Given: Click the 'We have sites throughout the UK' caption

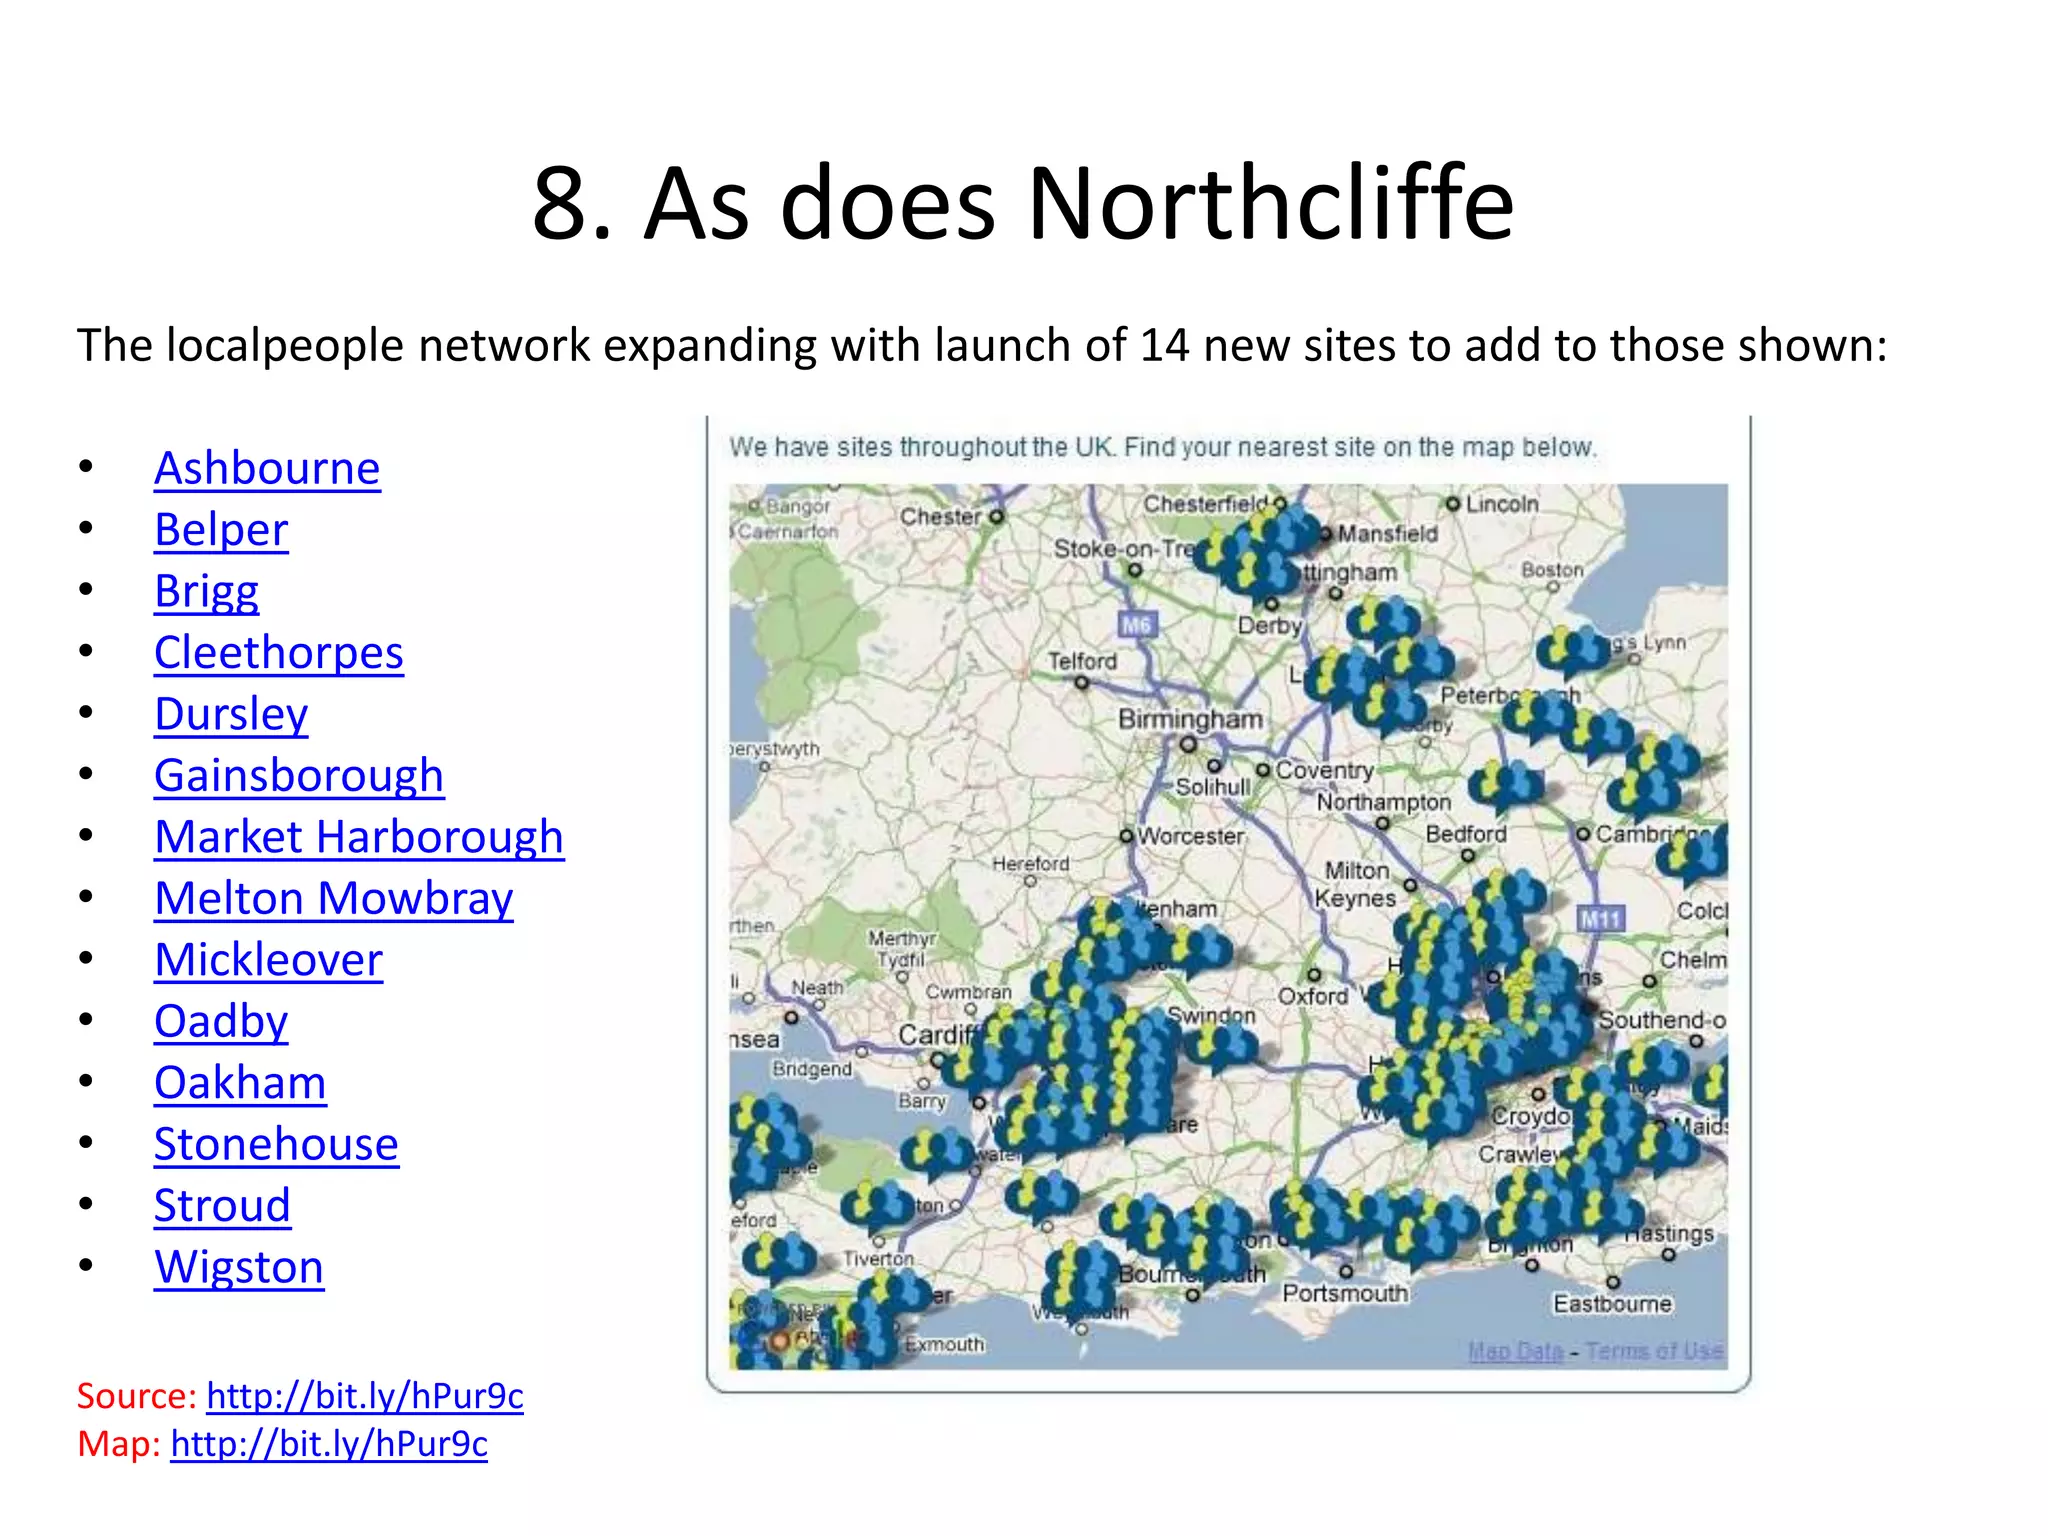Looking at the screenshot, I should pyautogui.click(x=1163, y=447).
